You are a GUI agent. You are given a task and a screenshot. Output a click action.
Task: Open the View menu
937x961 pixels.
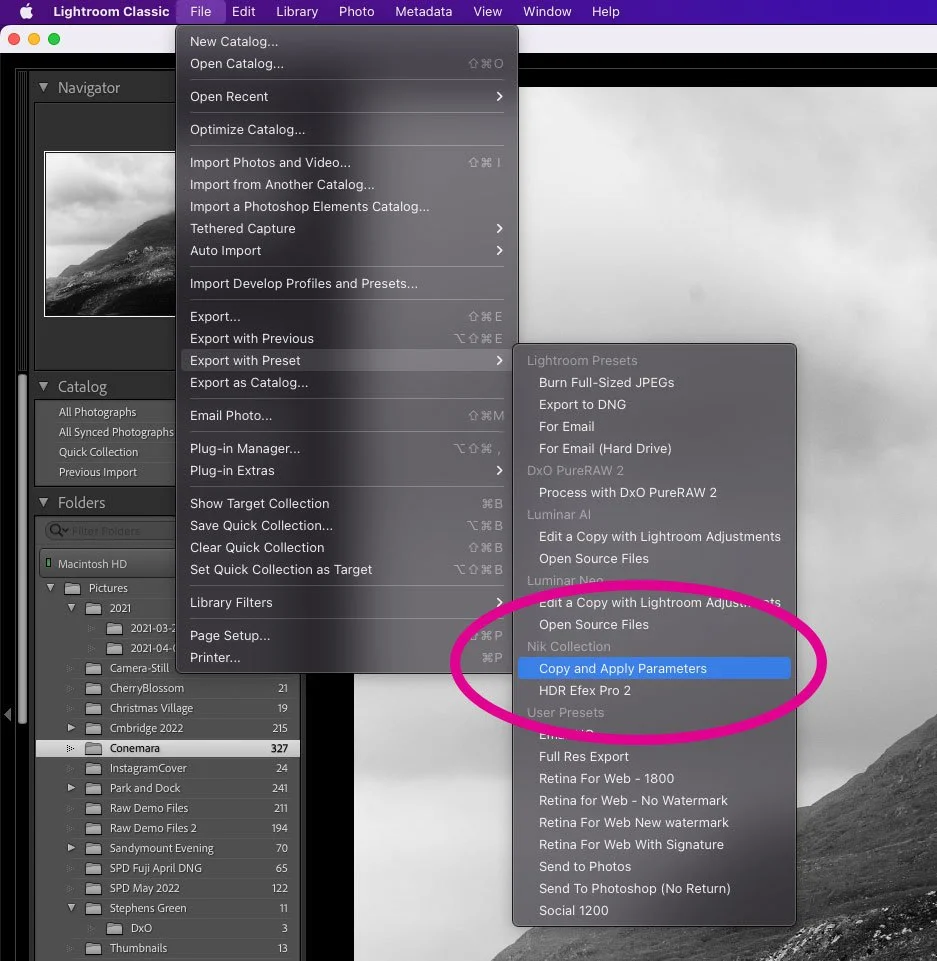pyautogui.click(x=487, y=11)
